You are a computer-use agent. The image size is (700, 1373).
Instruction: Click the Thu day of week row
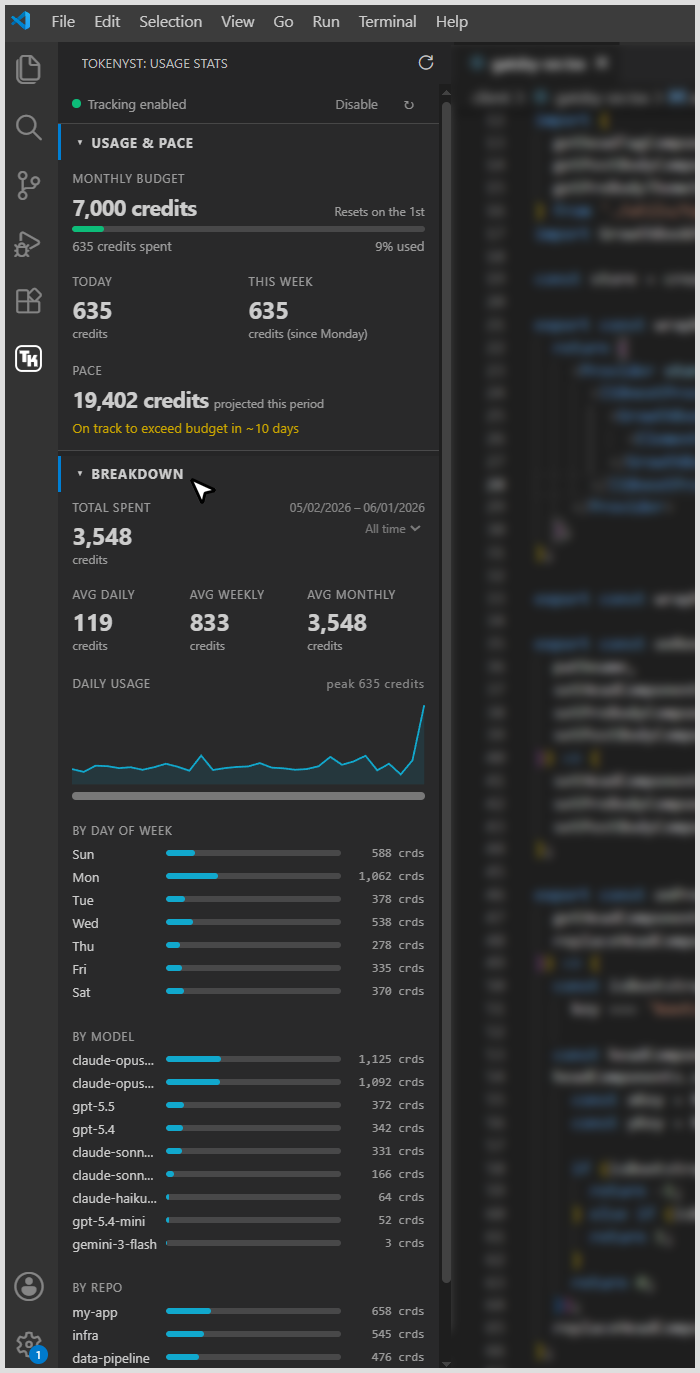pyautogui.click(x=248, y=946)
